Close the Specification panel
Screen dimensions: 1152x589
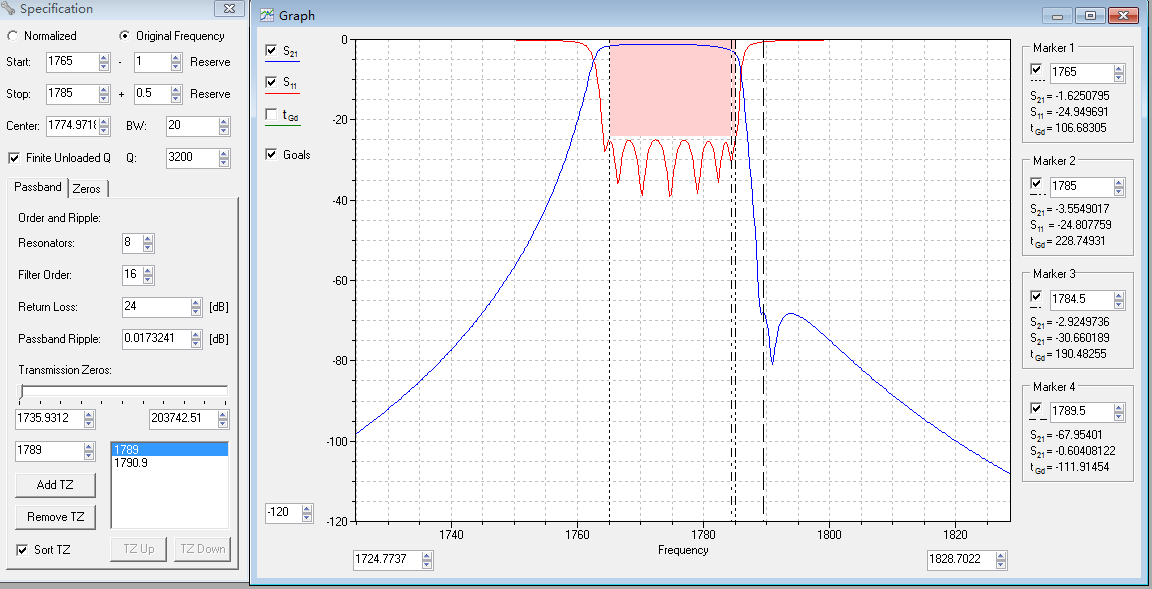[229, 9]
